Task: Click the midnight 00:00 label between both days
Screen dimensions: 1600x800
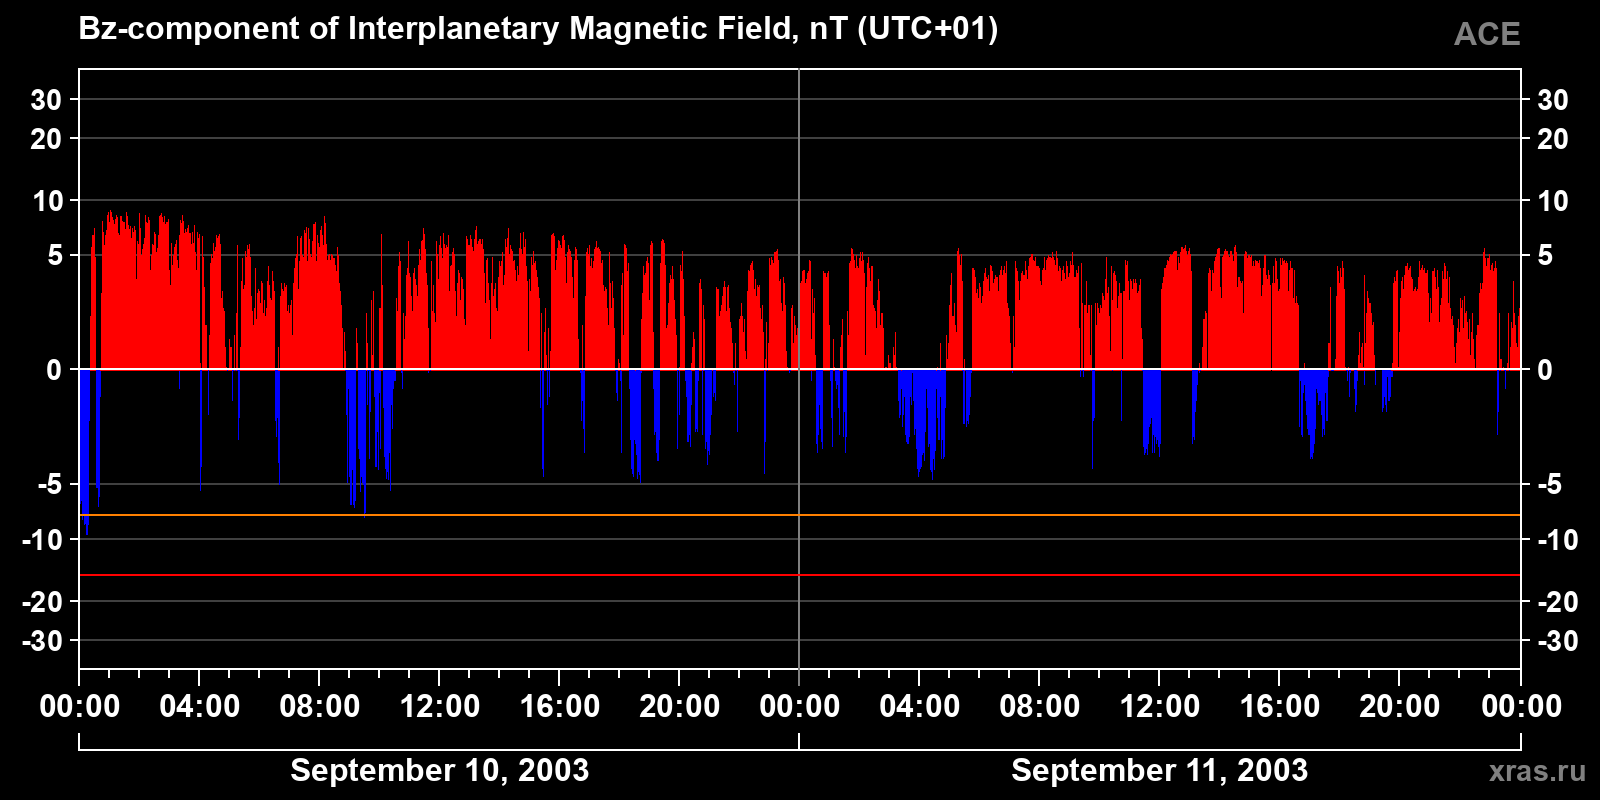Action: [800, 707]
